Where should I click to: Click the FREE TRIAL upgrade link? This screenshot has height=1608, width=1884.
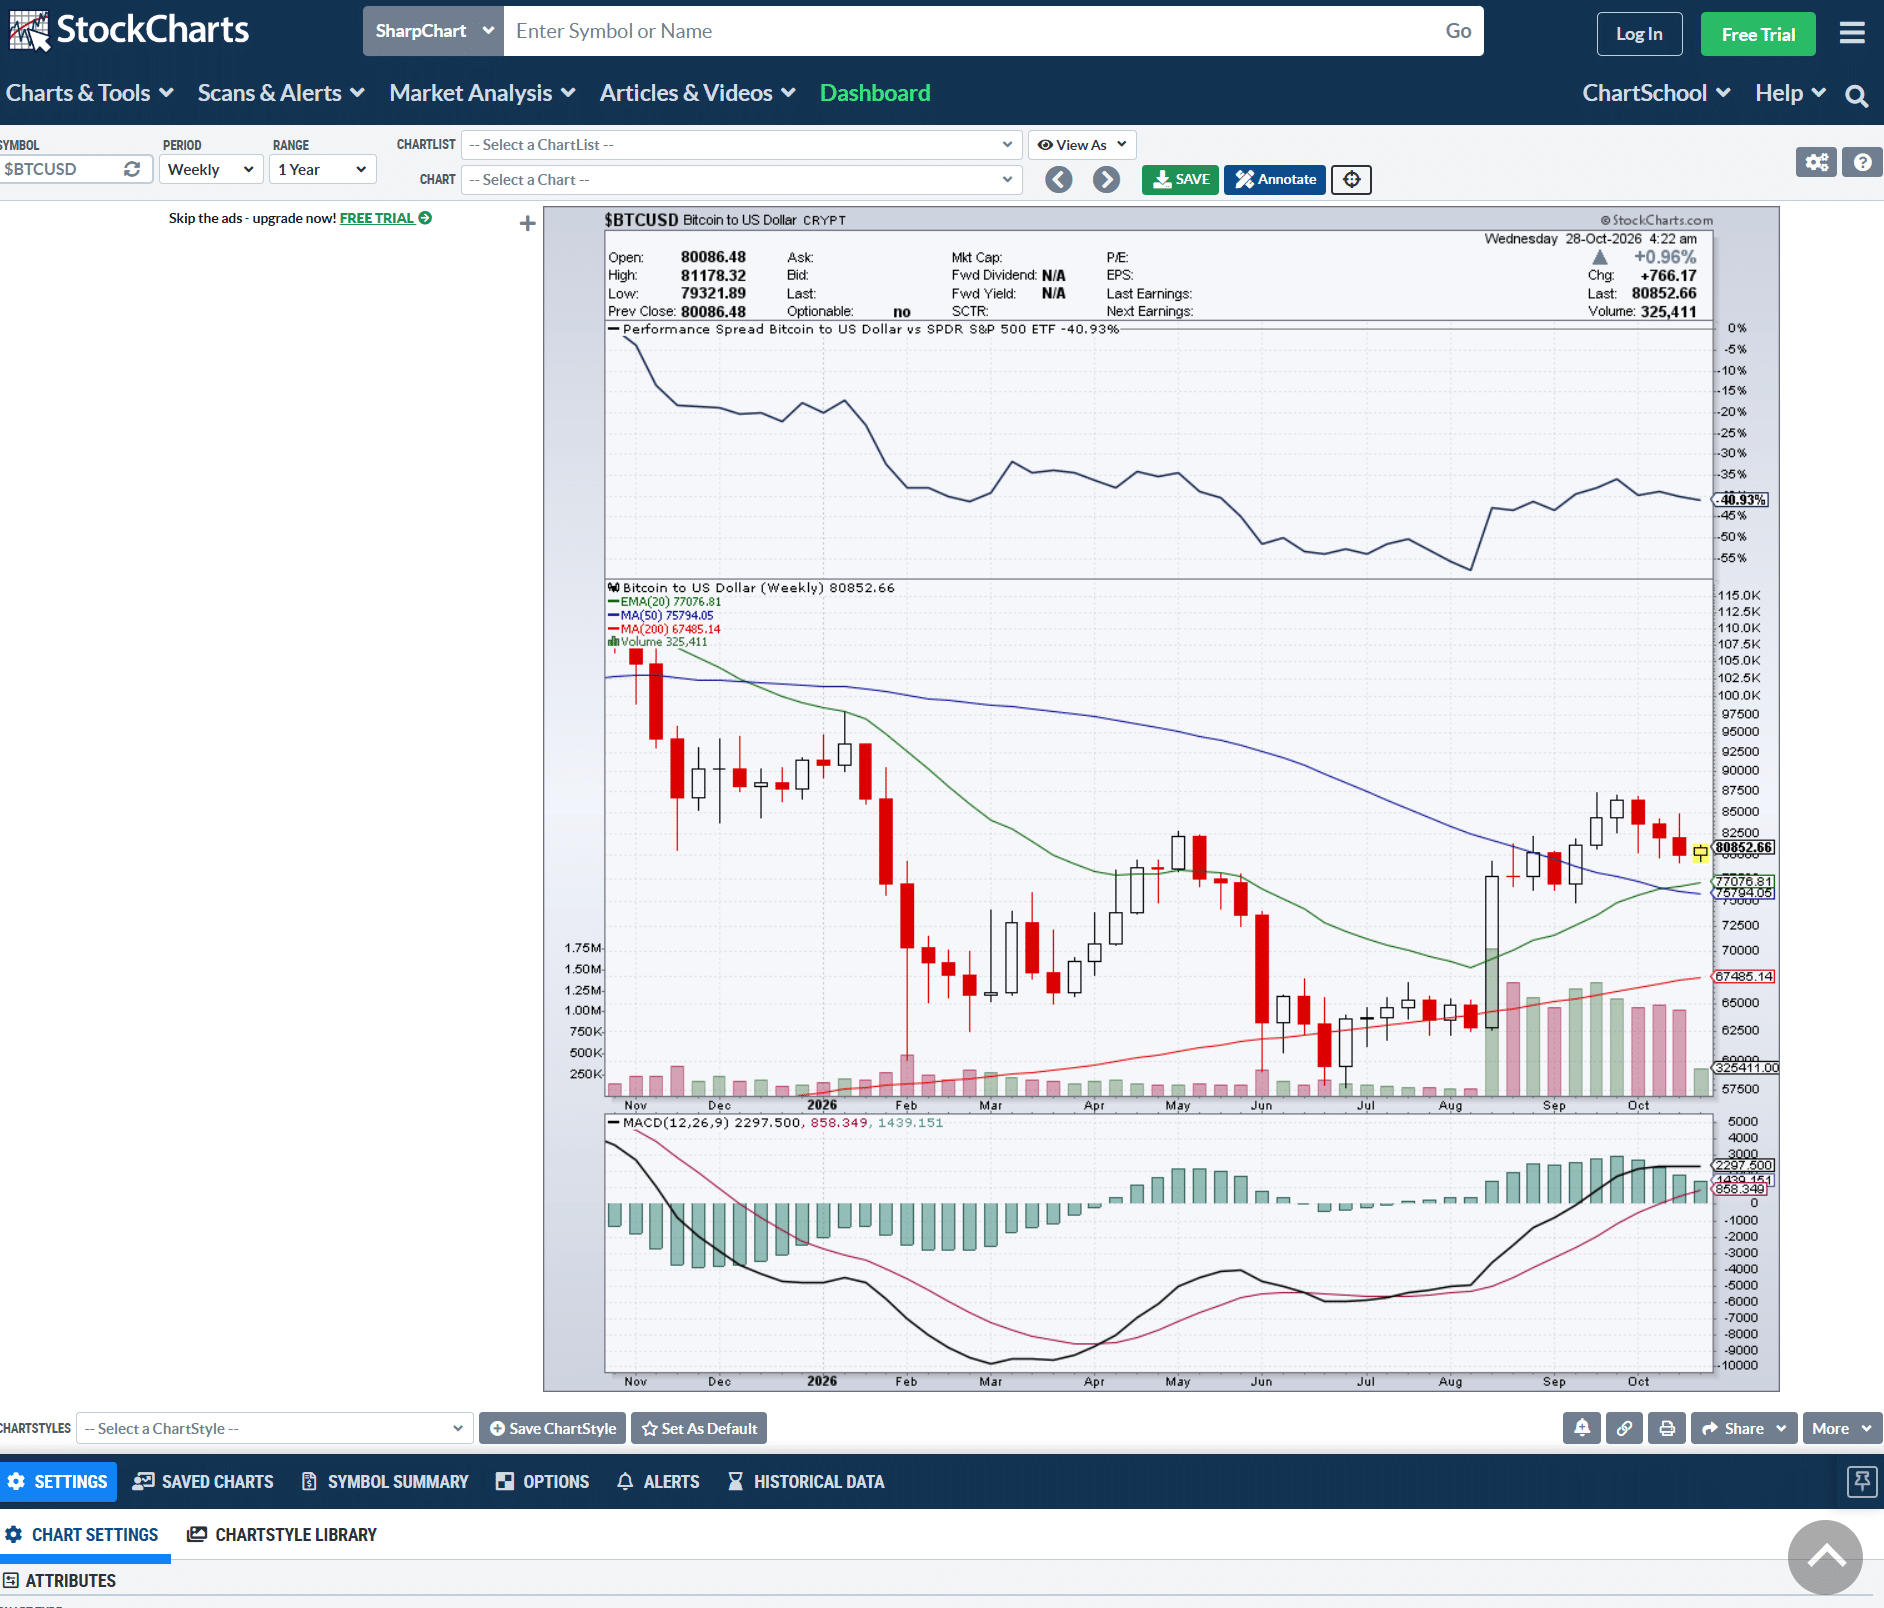386,218
